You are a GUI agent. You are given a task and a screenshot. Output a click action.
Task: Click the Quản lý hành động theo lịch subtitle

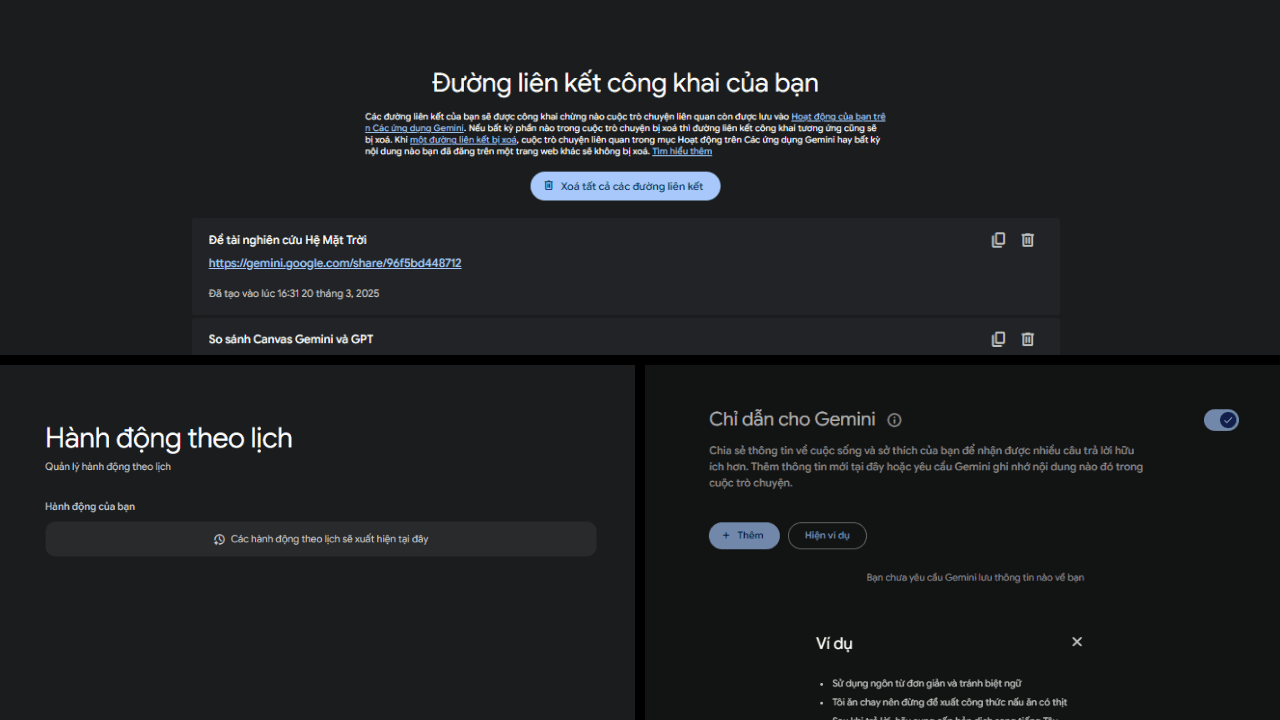click(x=108, y=467)
